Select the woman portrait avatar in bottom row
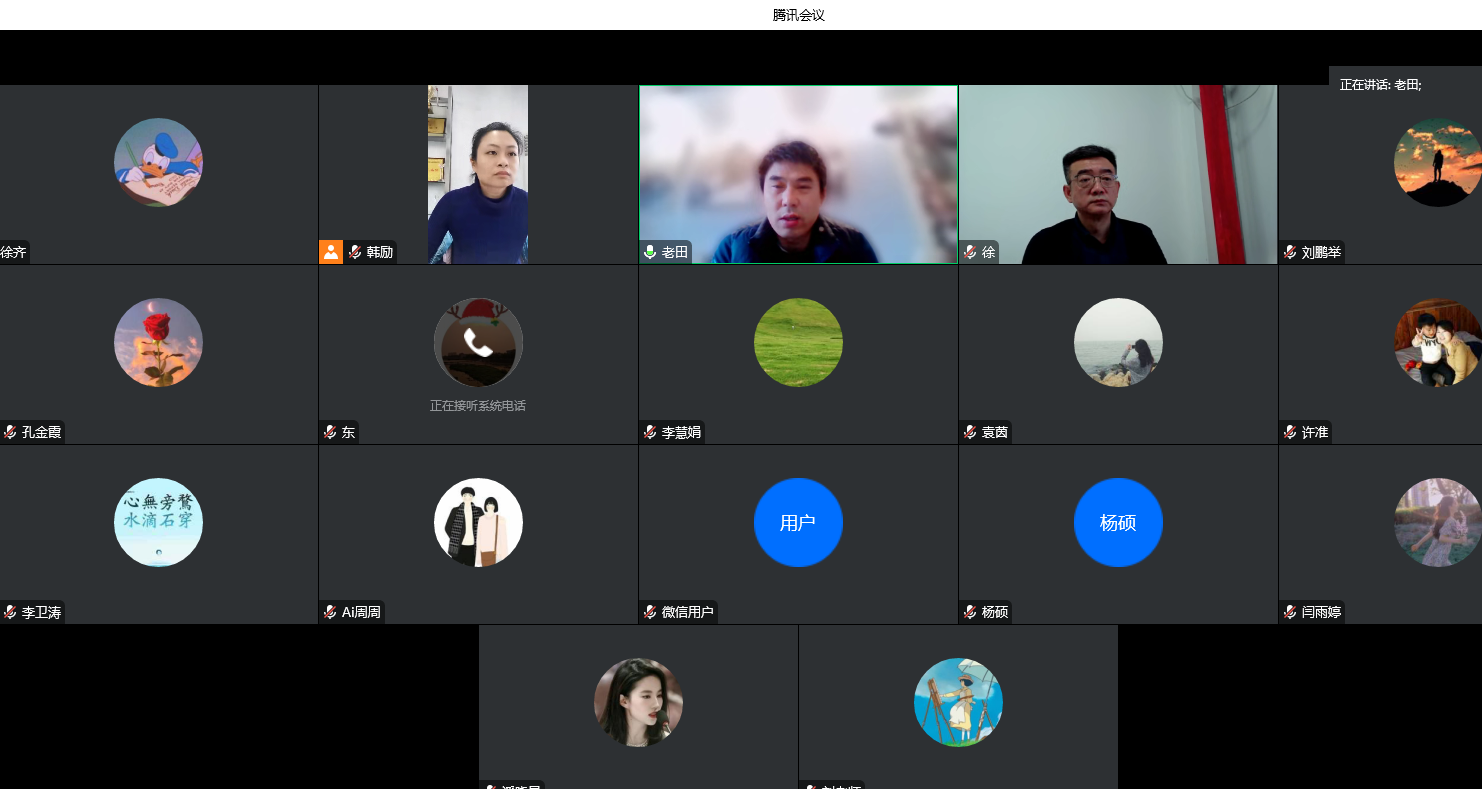 tap(638, 702)
